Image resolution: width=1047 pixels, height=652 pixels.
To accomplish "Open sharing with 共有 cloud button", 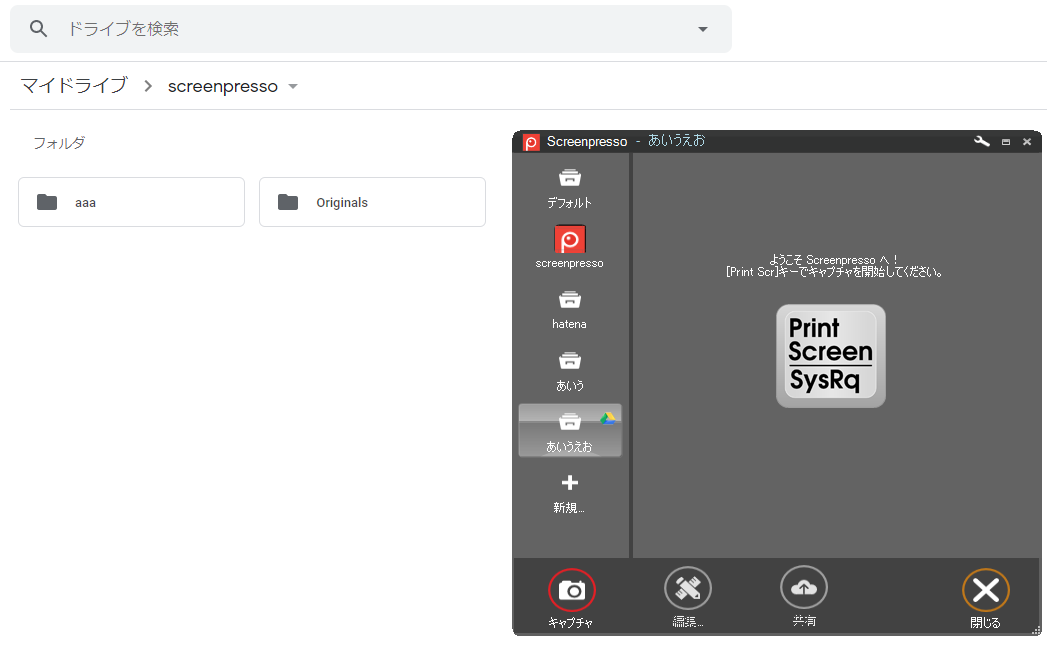I will tap(804, 588).
